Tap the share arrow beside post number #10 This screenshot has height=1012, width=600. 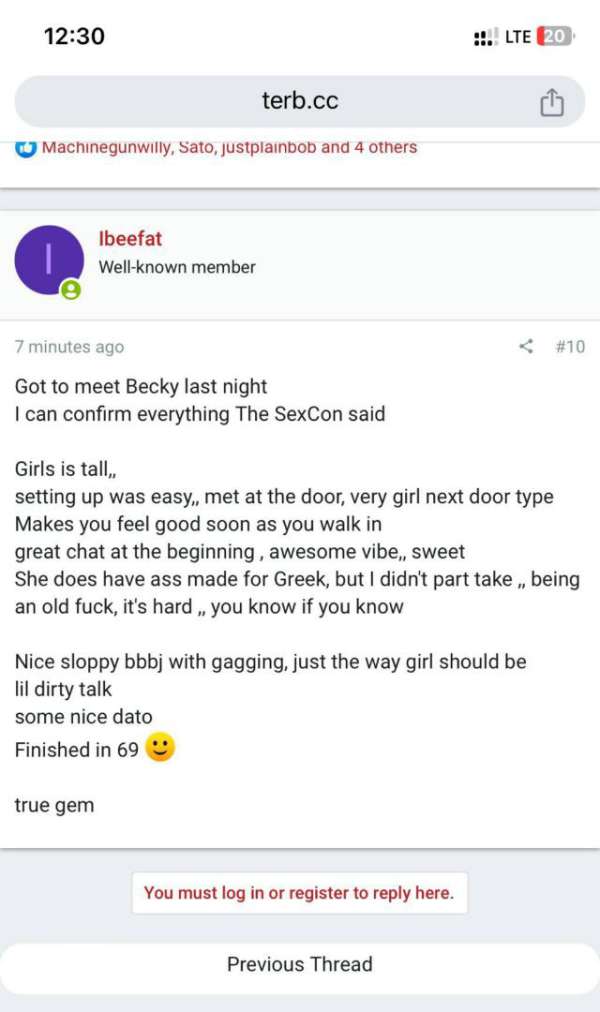[x=525, y=346]
